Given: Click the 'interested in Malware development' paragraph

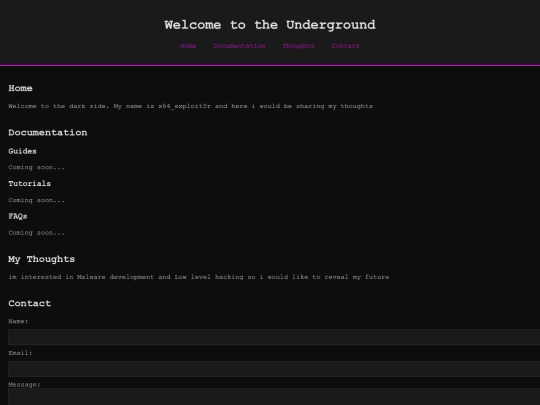Looking at the screenshot, I should point(199,277).
